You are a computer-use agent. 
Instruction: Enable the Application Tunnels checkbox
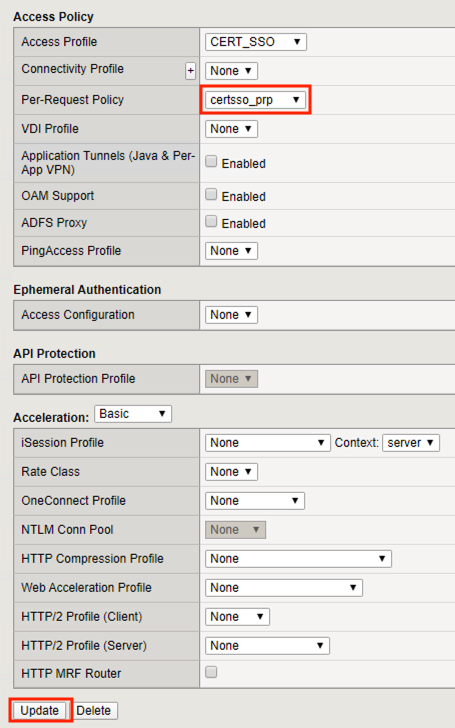click(x=211, y=161)
